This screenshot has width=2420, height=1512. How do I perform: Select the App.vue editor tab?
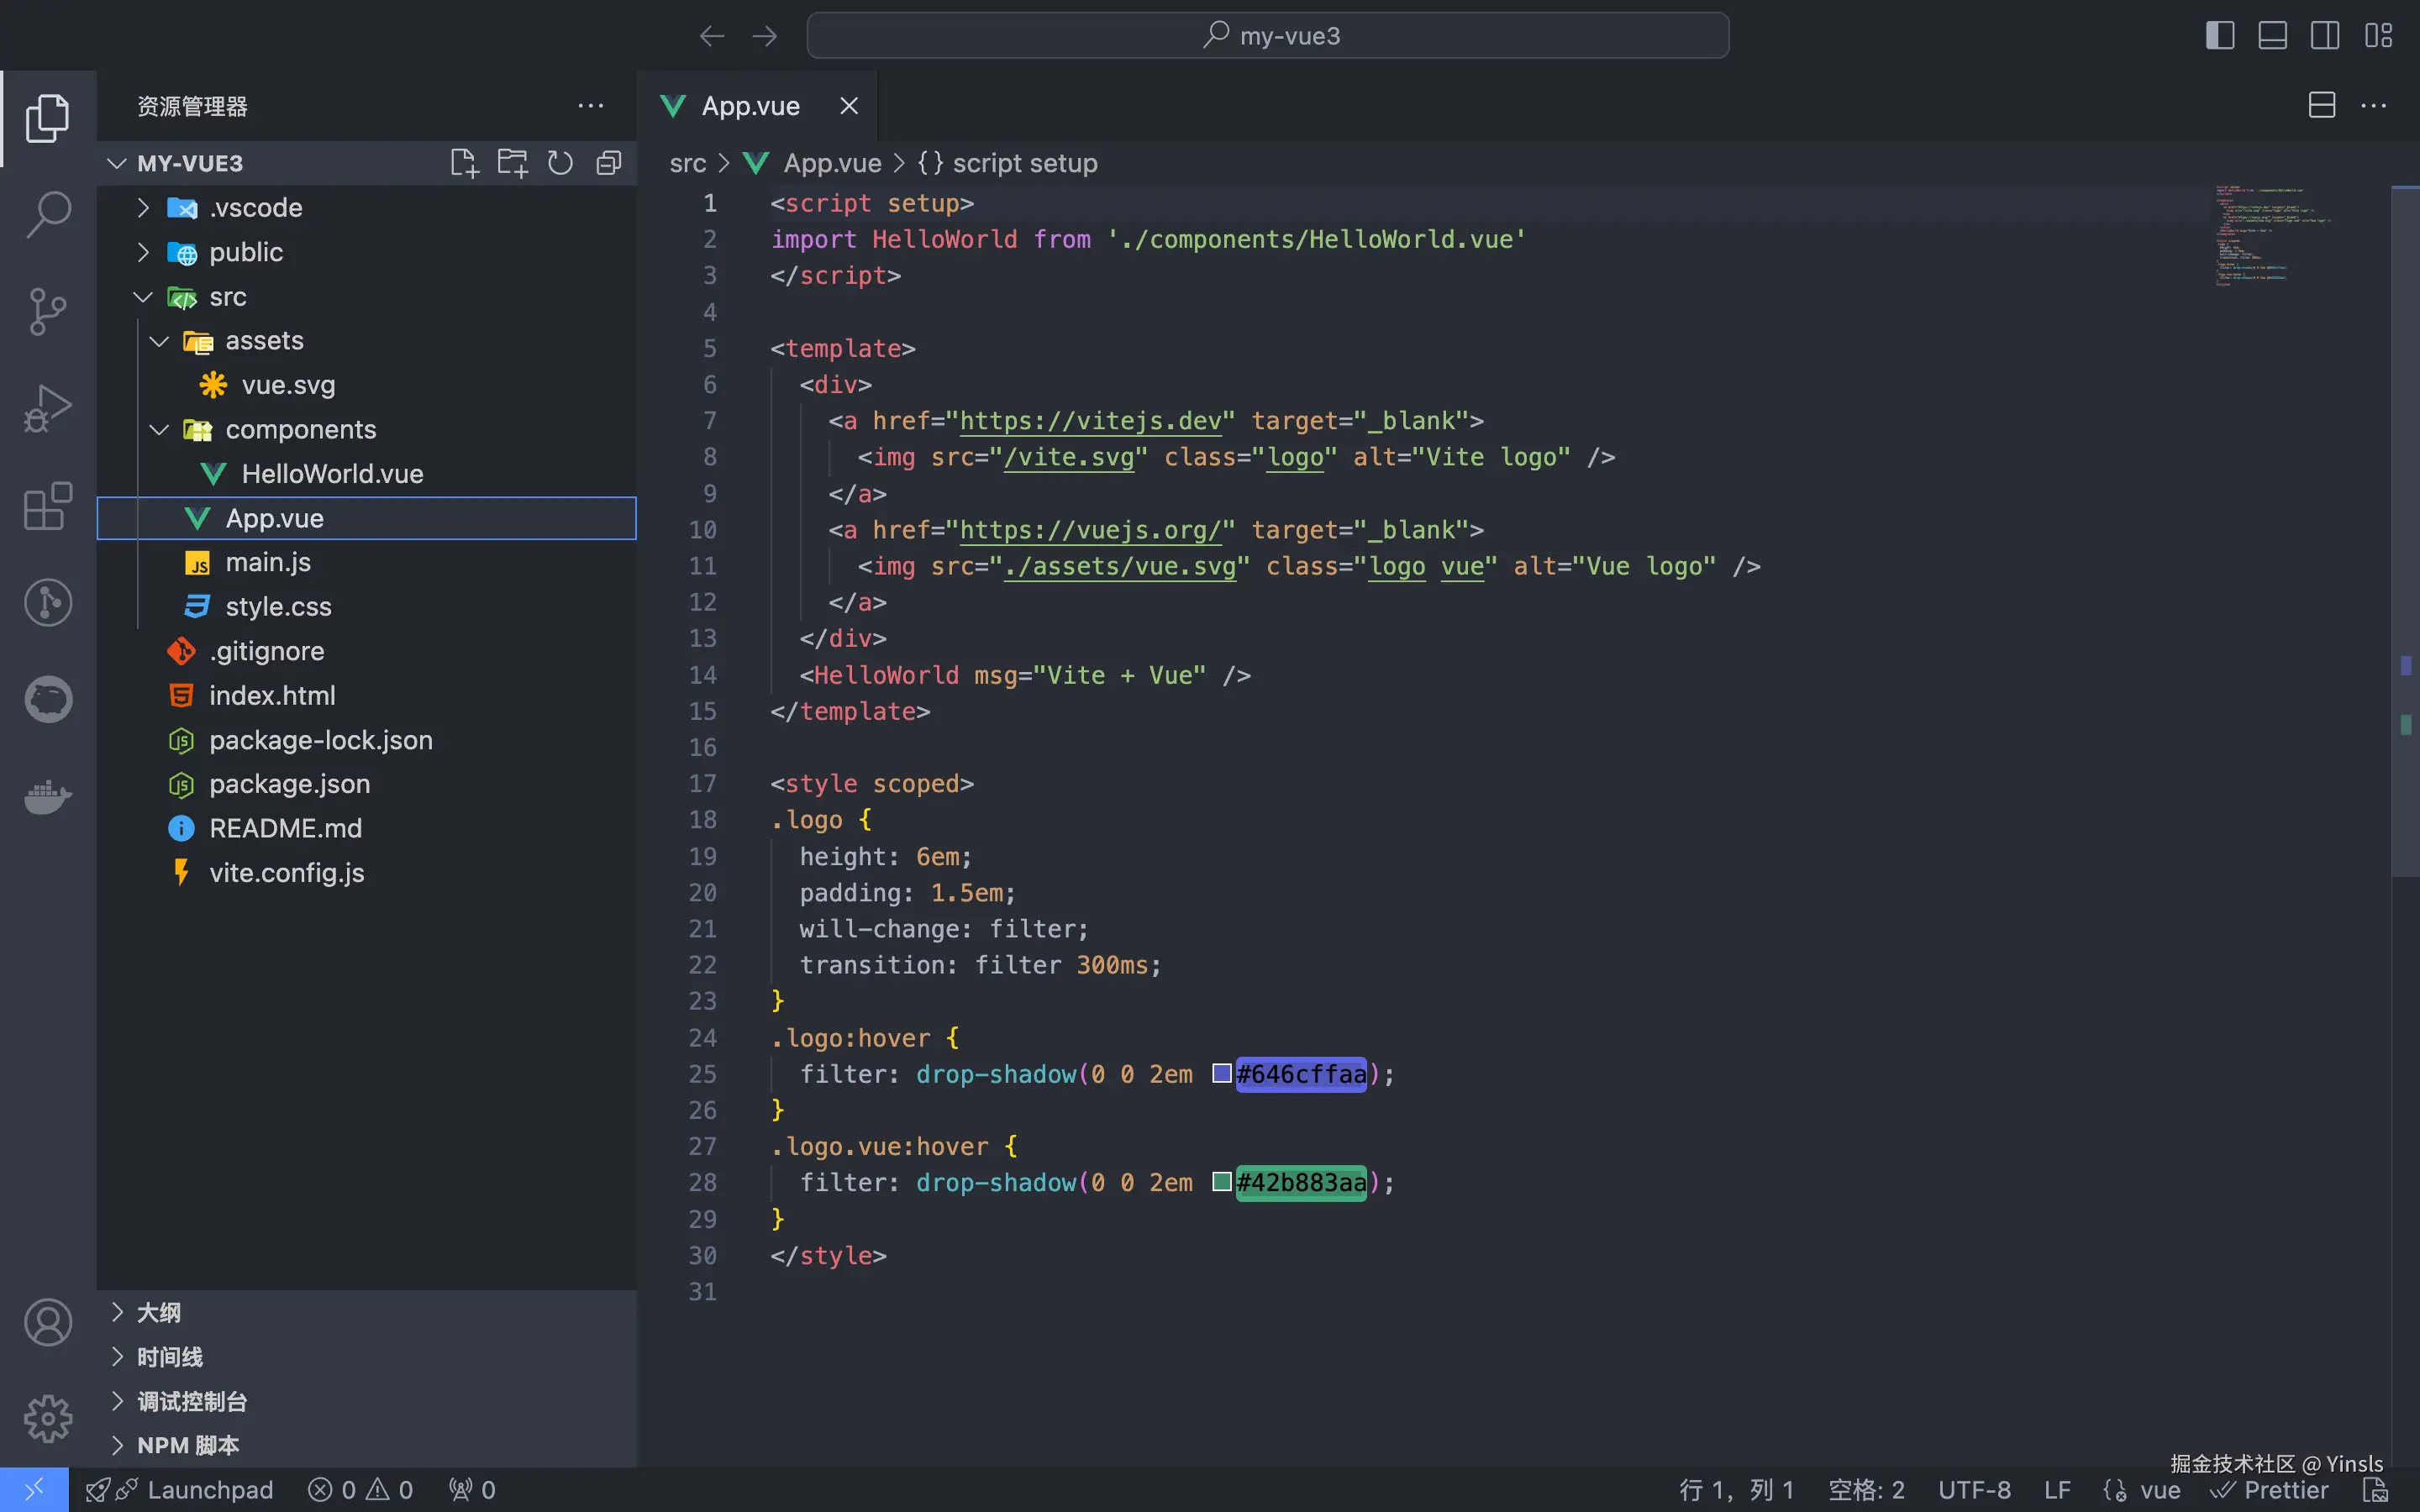coord(750,106)
